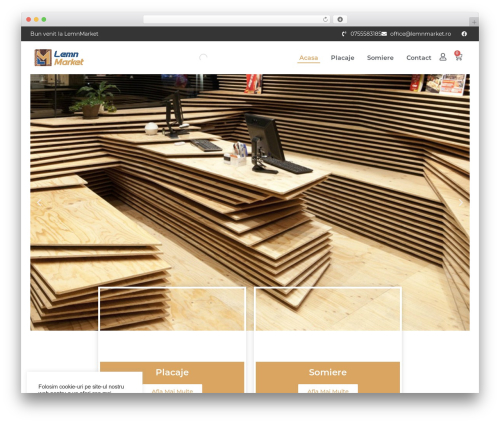Open the Somiere menu item
This screenshot has height=423, width=500.
coord(380,58)
